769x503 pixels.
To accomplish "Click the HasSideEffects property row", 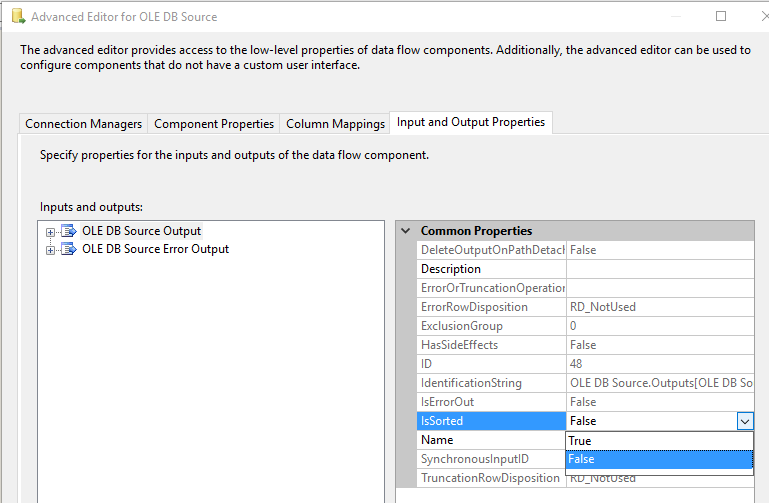I will (x=490, y=345).
